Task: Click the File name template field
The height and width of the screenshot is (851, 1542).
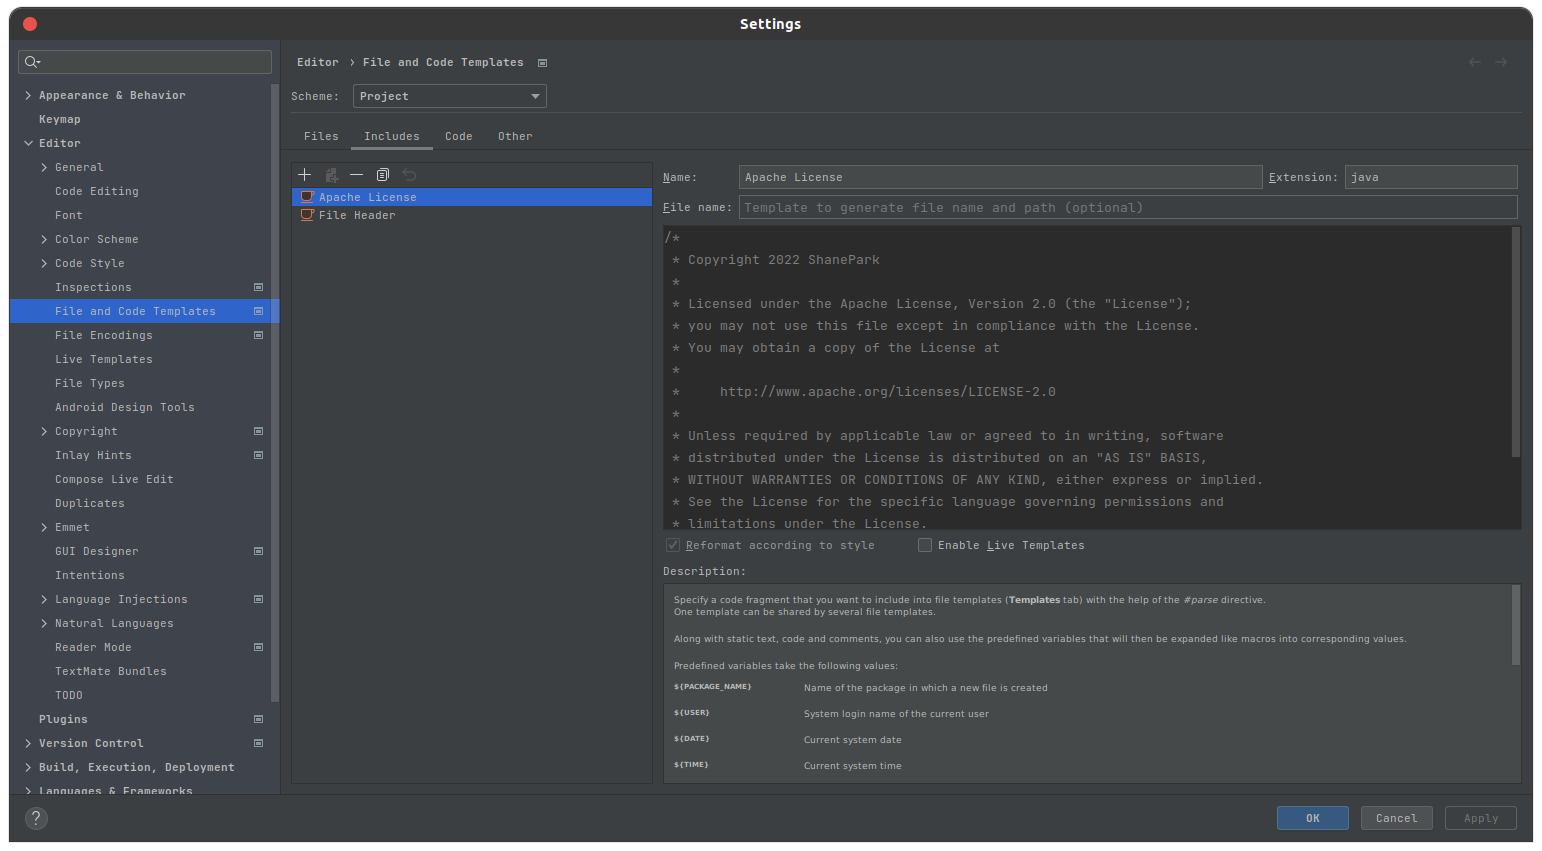Action: click(x=1128, y=207)
